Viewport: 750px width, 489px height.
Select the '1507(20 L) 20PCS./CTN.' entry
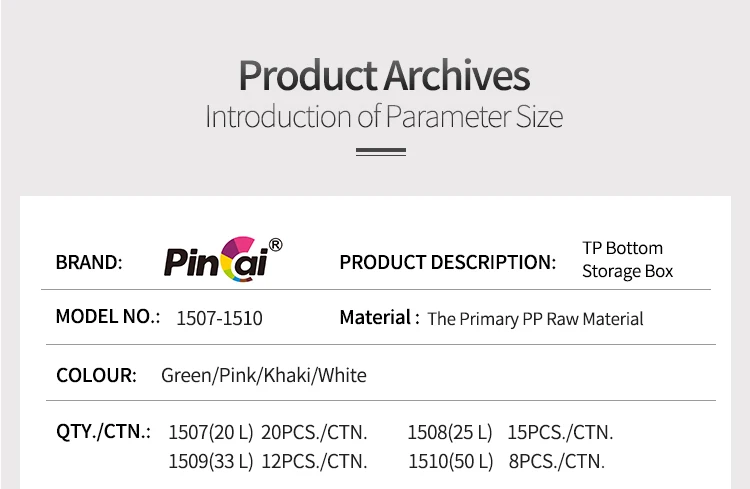coord(268,433)
